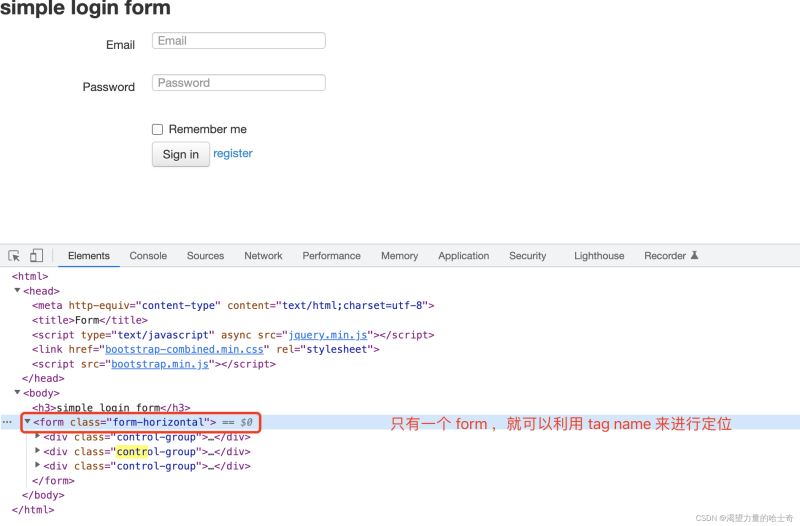The image size is (800, 526).
Task: Collapse the head element node
Action: click(17, 291)
